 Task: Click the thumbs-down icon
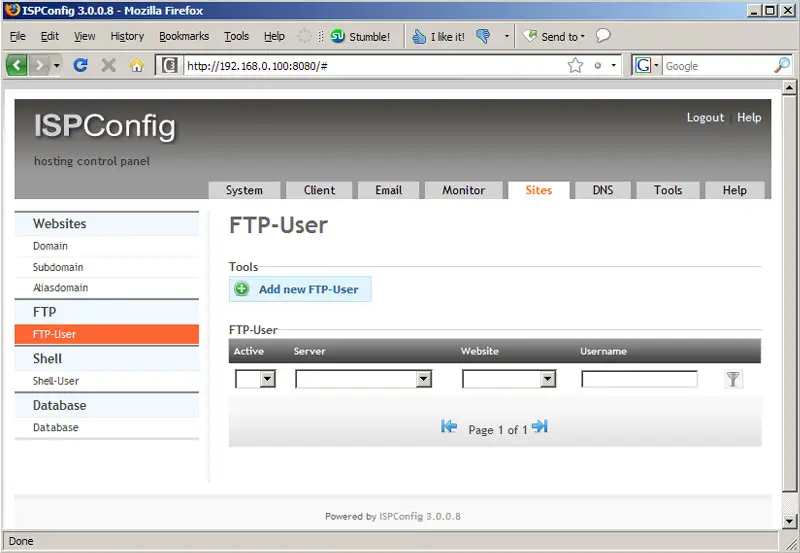tap(483, 36)
